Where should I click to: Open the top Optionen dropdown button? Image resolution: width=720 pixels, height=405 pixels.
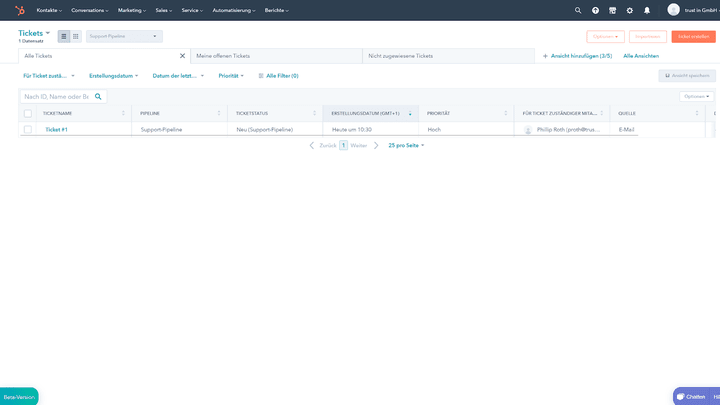tap(605, 37)
